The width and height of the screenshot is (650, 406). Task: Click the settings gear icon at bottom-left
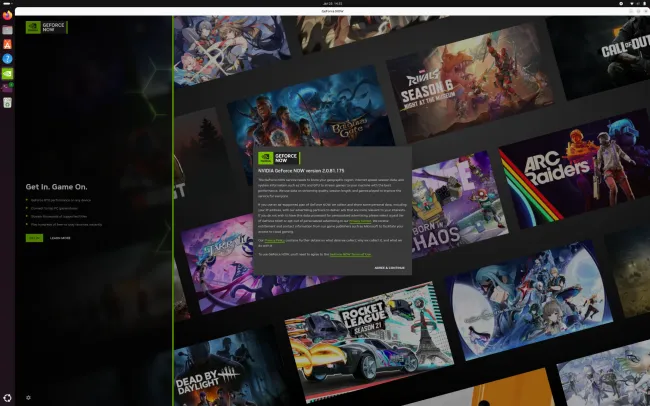tap(27, 397)
